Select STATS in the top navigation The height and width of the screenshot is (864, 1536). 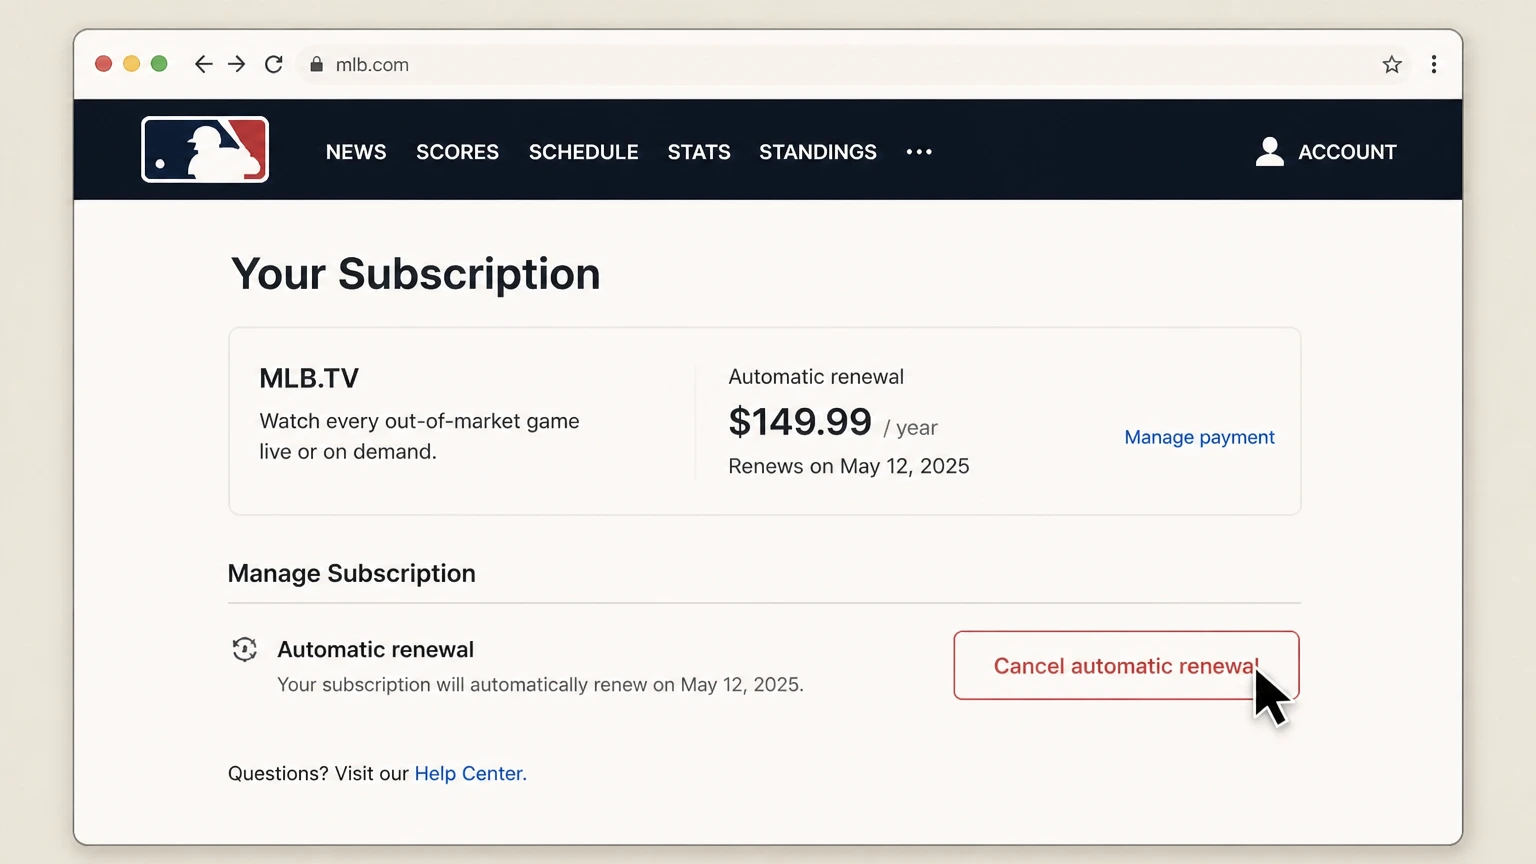click(x=699, y=152)
